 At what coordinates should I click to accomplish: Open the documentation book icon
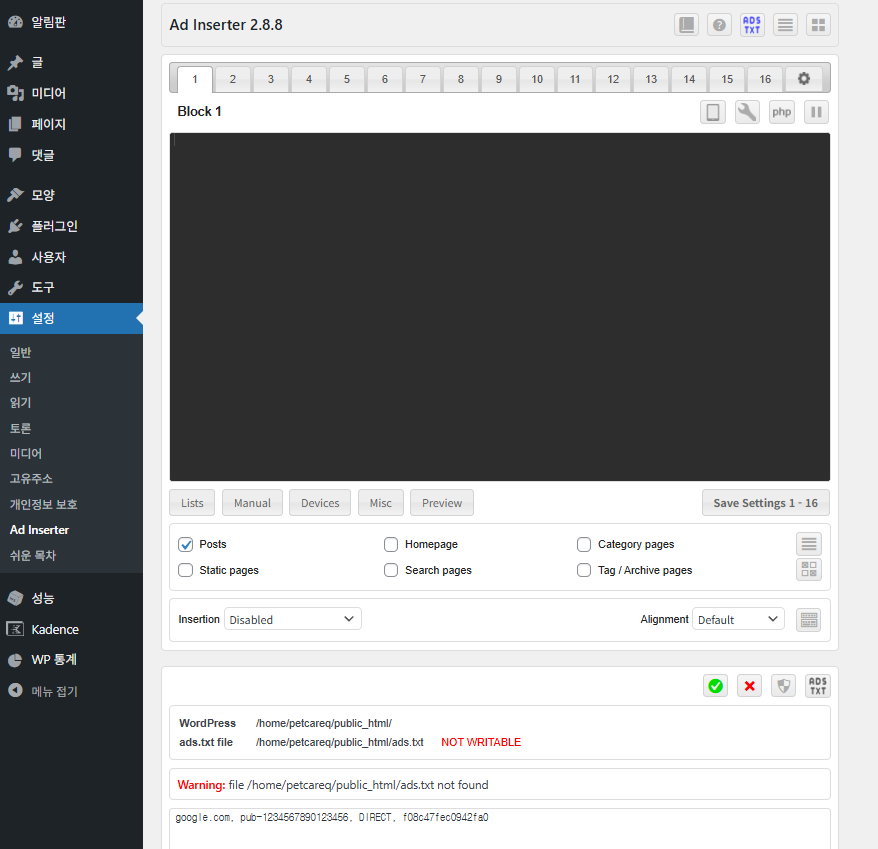click(686, 25)
